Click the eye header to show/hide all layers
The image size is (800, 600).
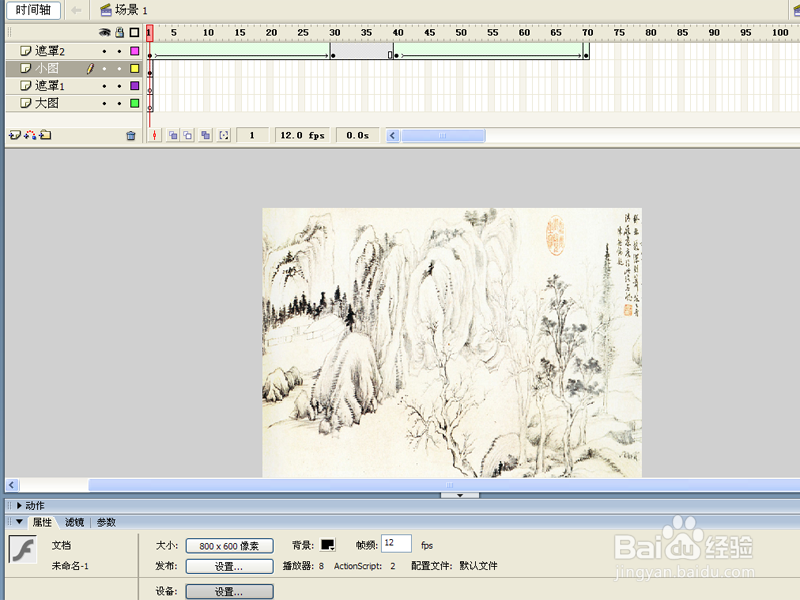105,33
